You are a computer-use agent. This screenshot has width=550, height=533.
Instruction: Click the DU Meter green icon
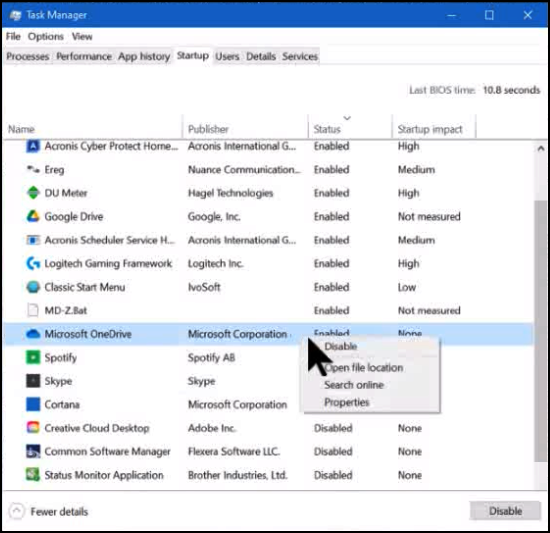pos(33,193)
